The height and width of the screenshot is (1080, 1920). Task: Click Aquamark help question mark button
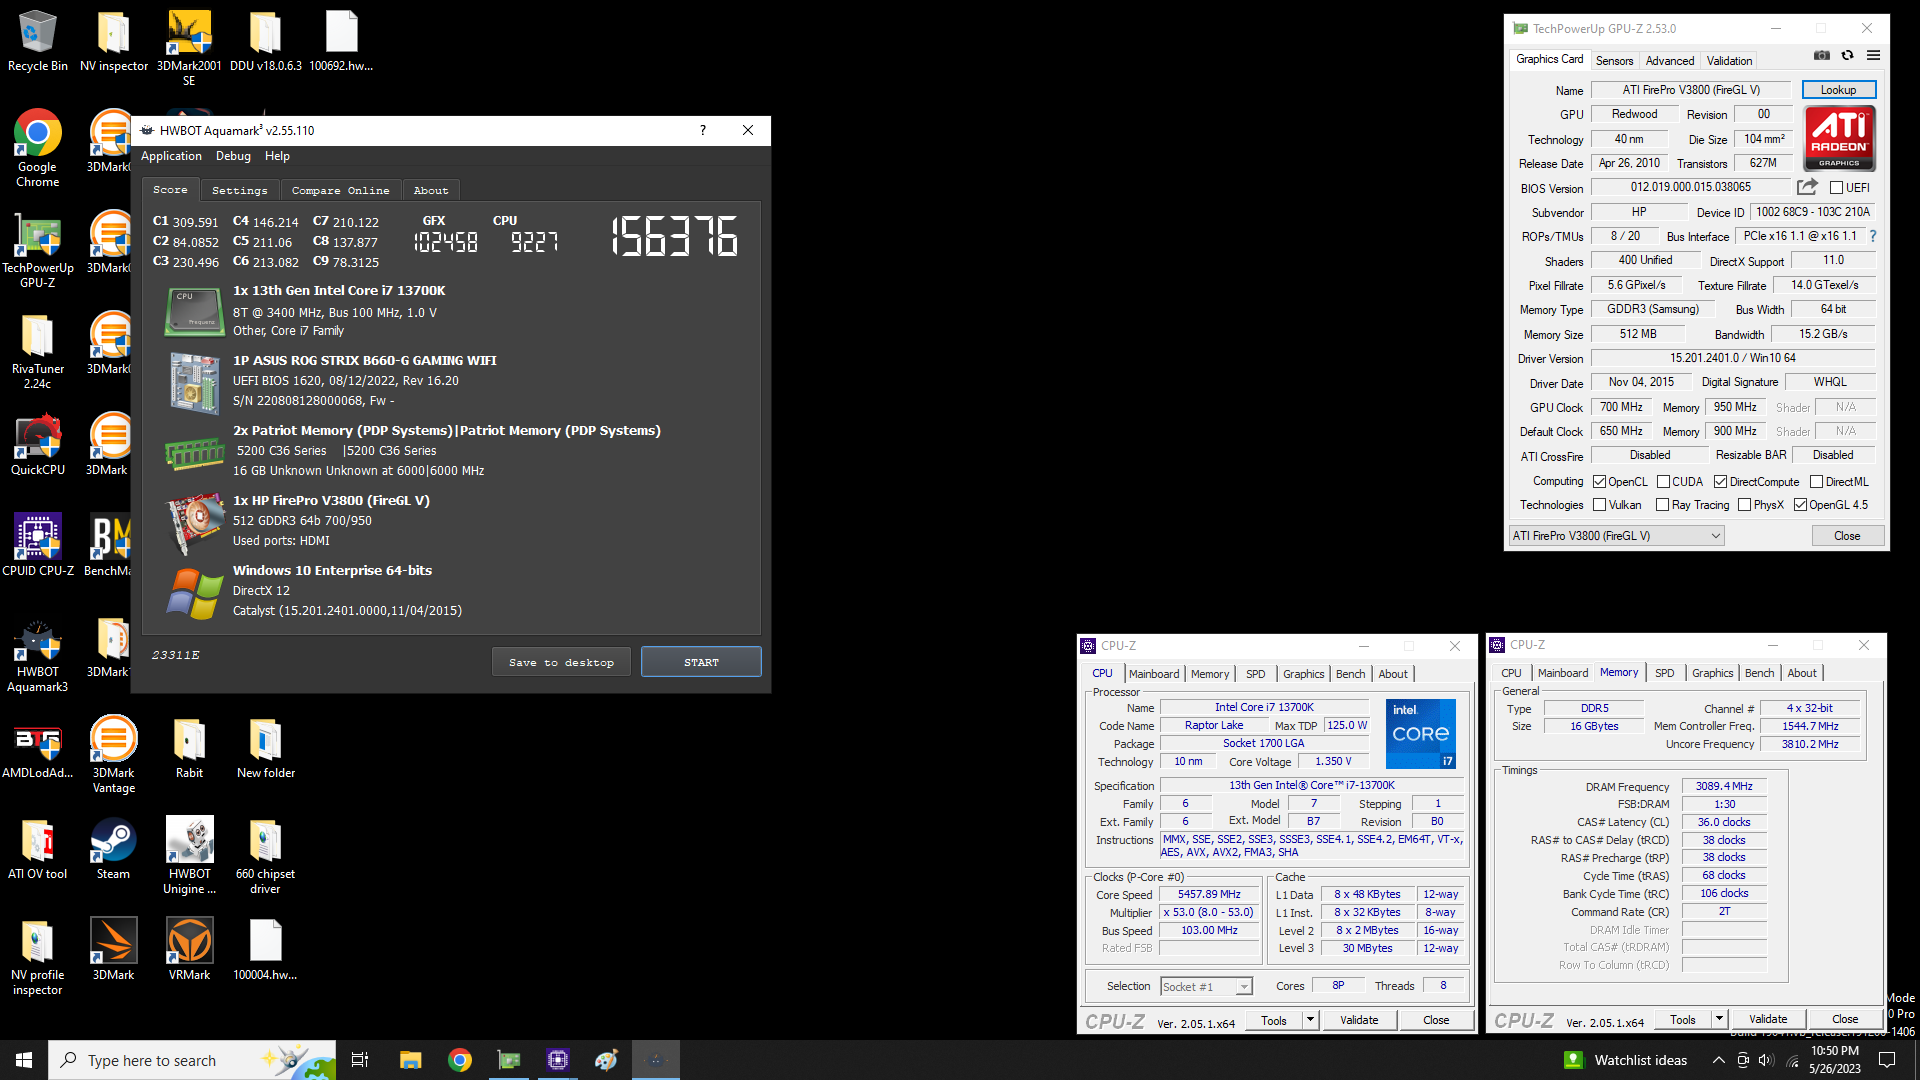pyautogui.click(x=702, y=130)
